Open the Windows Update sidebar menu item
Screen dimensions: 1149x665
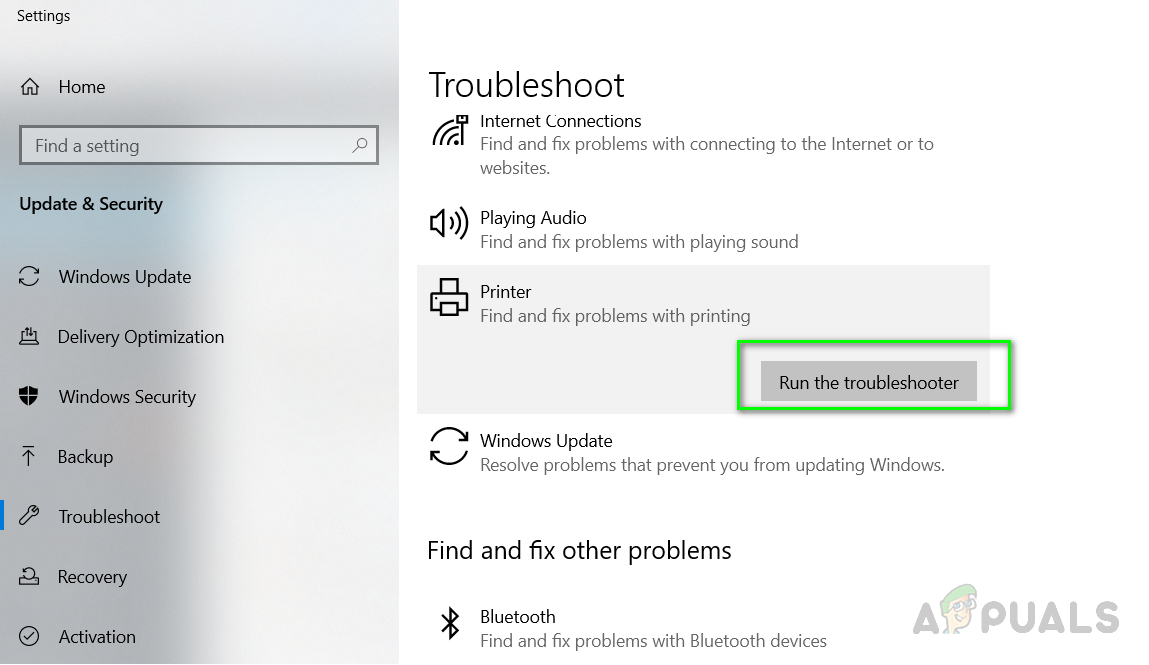(x=124, y=277)
